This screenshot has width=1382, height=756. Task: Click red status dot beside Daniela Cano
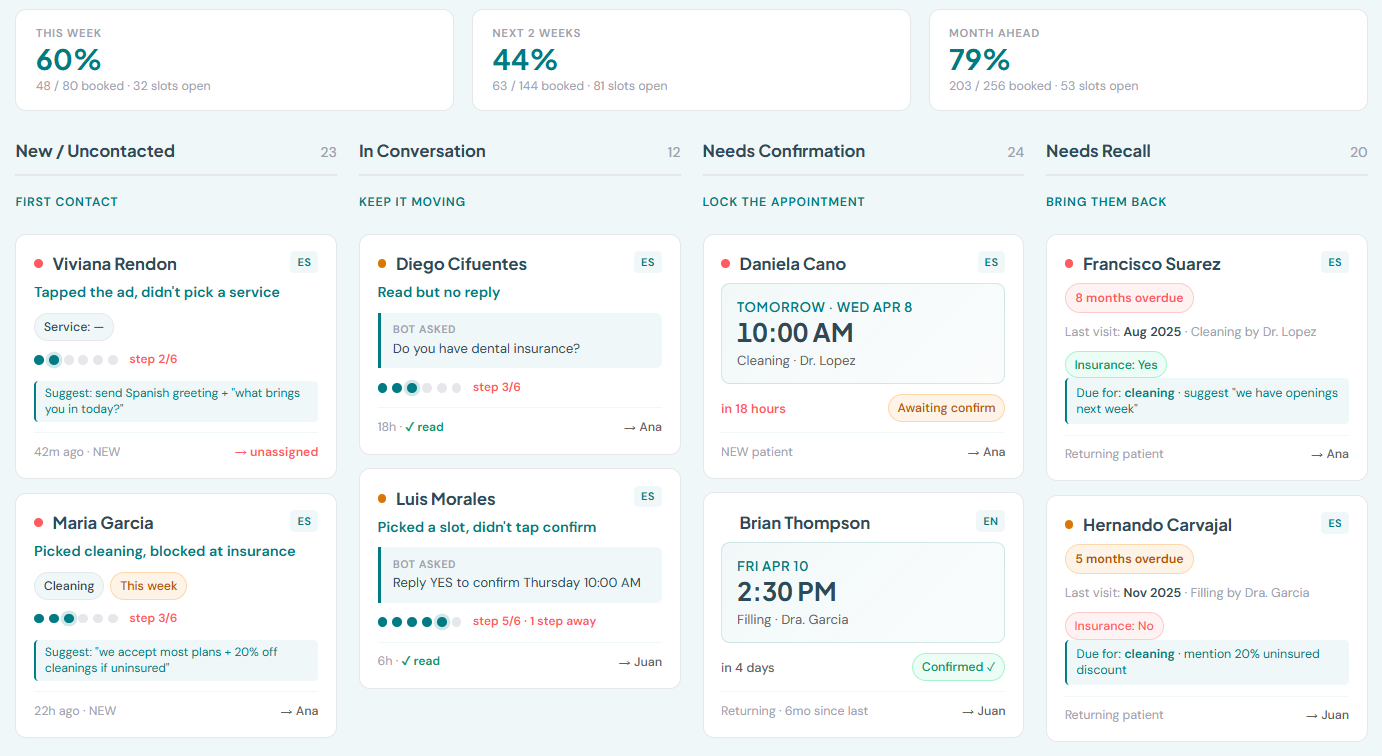coord(725,264)
